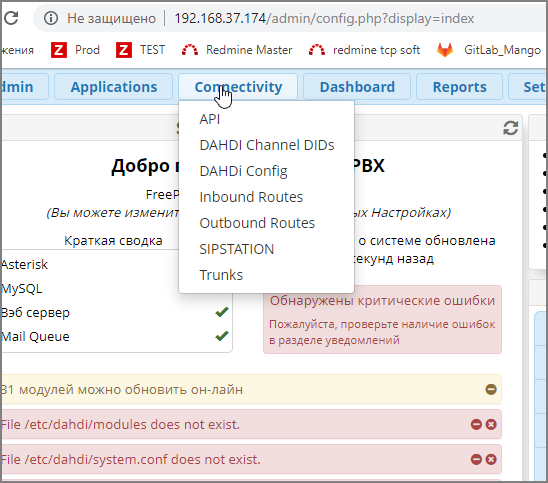
Task: Minimize the /etc/dahdi/modules error notice
Action: (476, 424)
